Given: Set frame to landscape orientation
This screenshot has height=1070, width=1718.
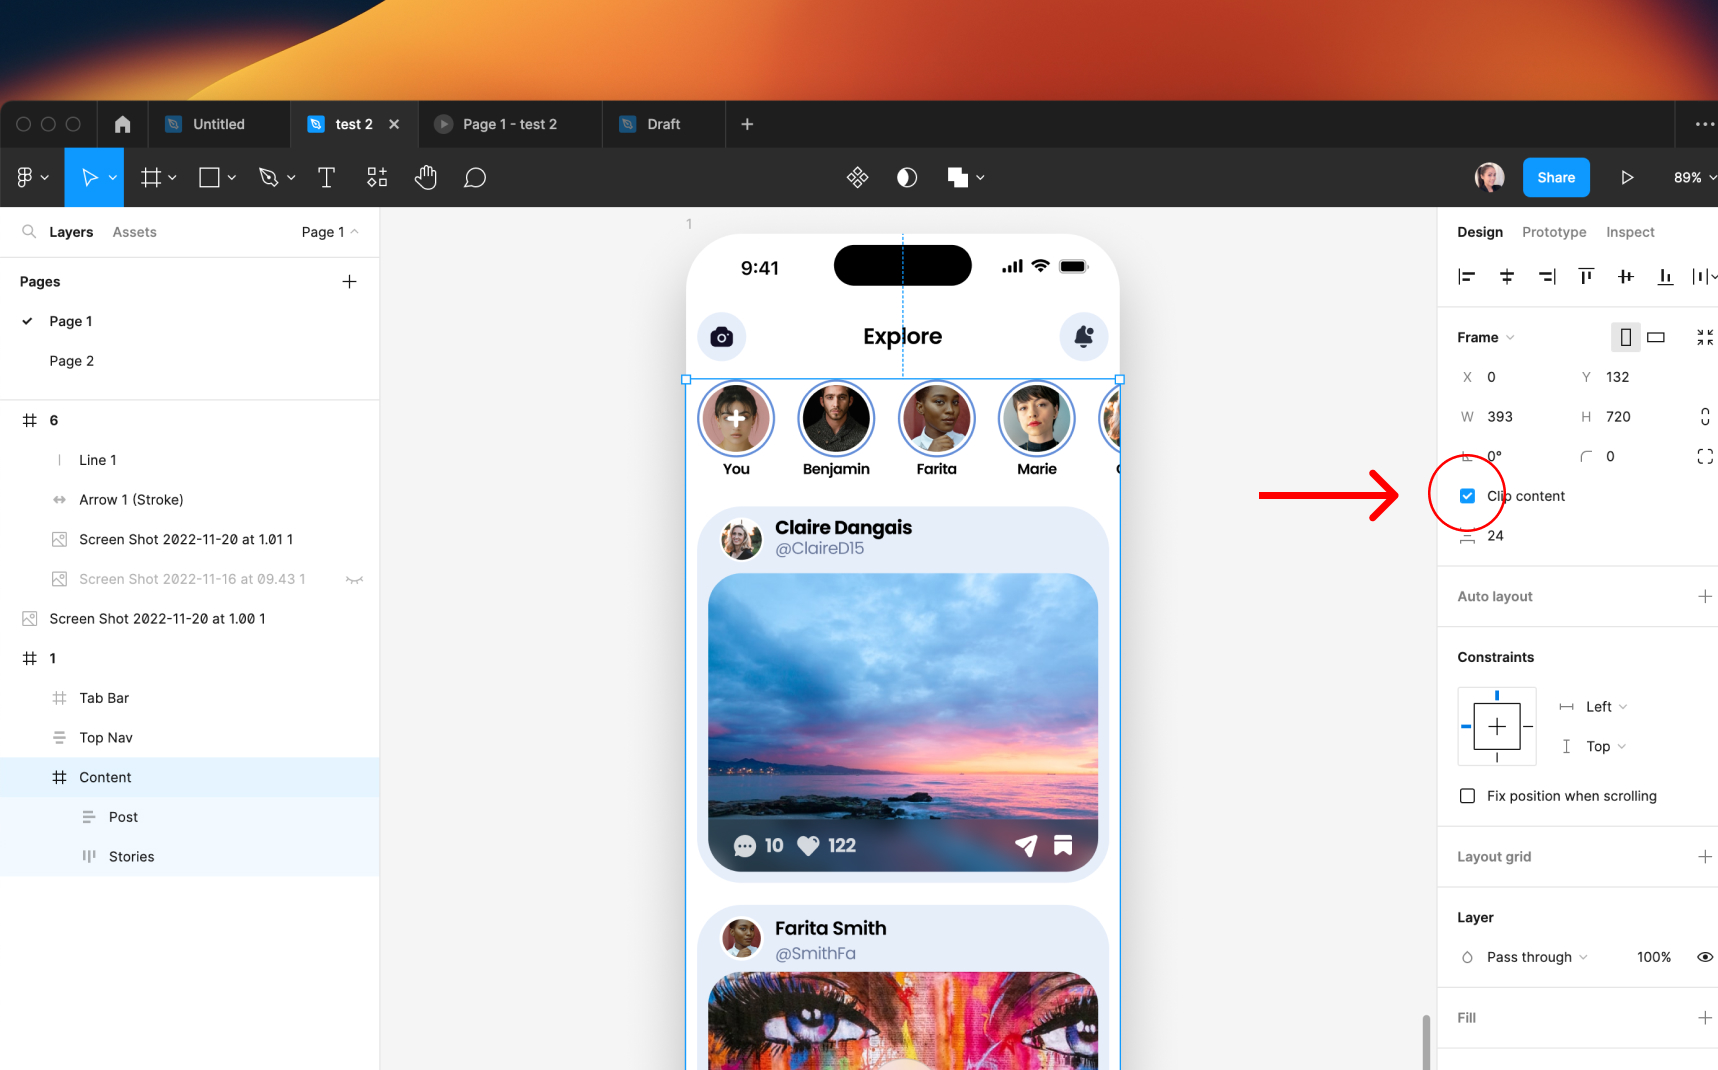Looking at the screenshot, I should coord(1656,337).
